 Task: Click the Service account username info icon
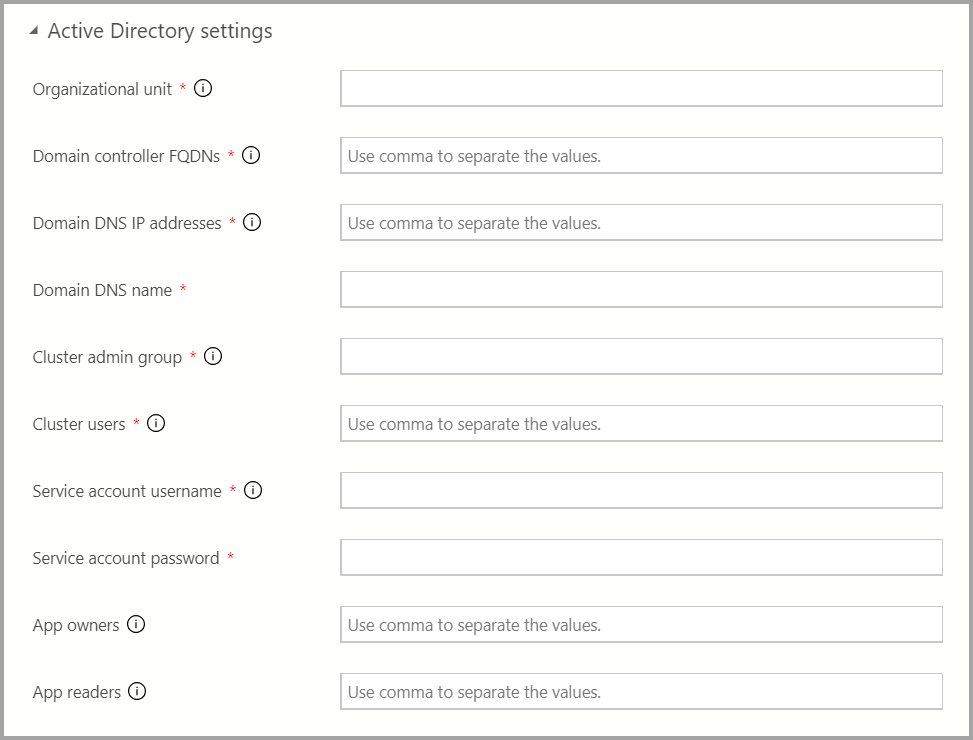pos(253,490)
